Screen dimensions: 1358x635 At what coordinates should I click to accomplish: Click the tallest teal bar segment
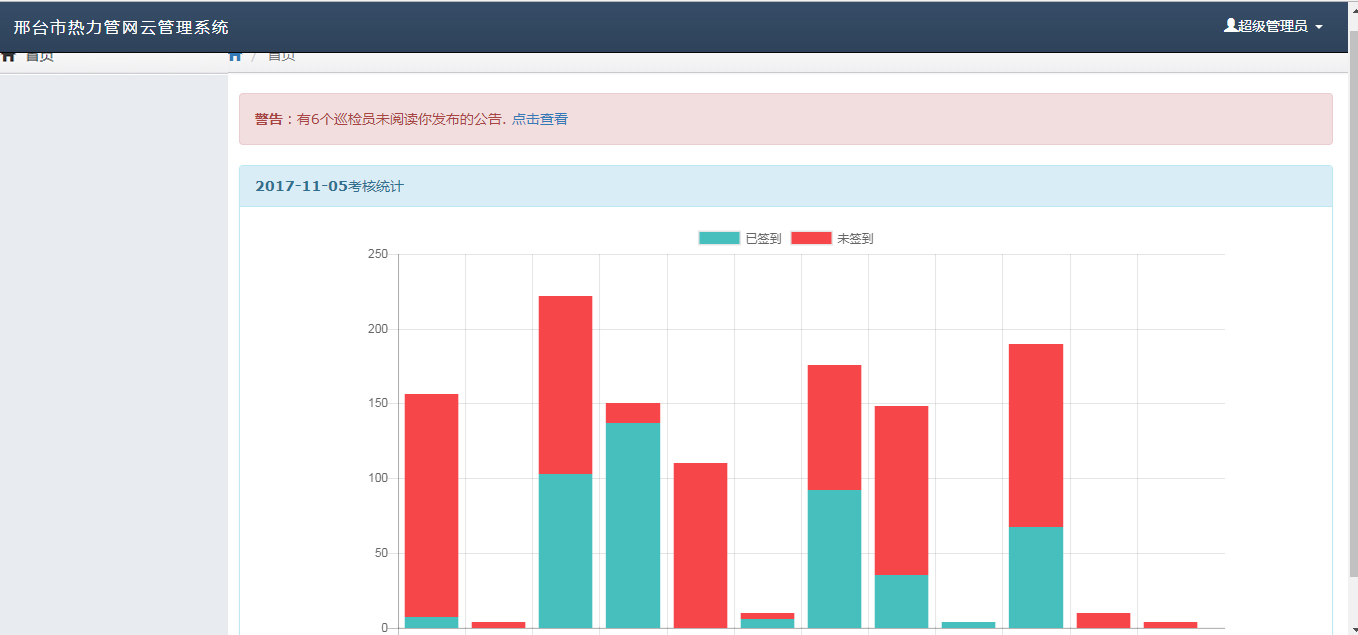click(x=632, y=525)
